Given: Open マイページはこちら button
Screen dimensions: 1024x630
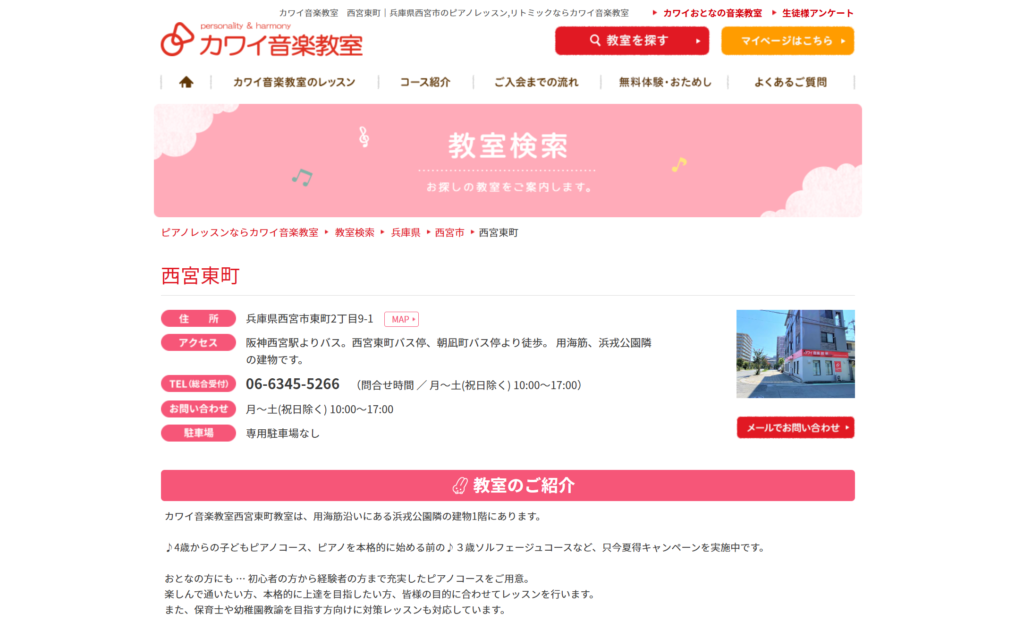Looking at the screenshot, I should 788,40.
